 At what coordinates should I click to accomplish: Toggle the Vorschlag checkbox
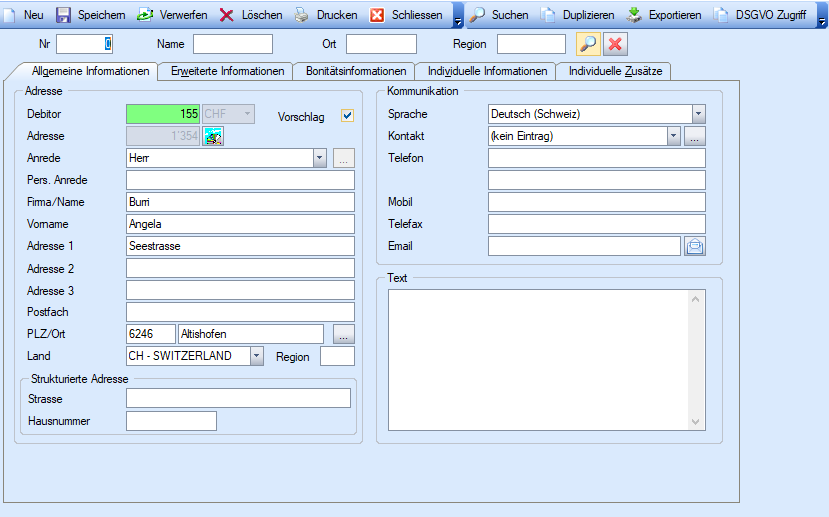tap(348, 115)
